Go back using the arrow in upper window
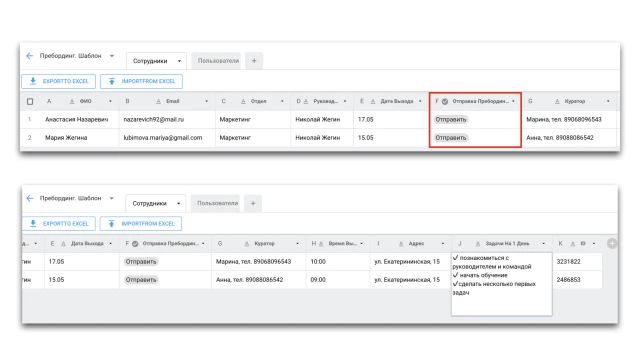Viewport: 640px width, 360px height. [29, 56]
